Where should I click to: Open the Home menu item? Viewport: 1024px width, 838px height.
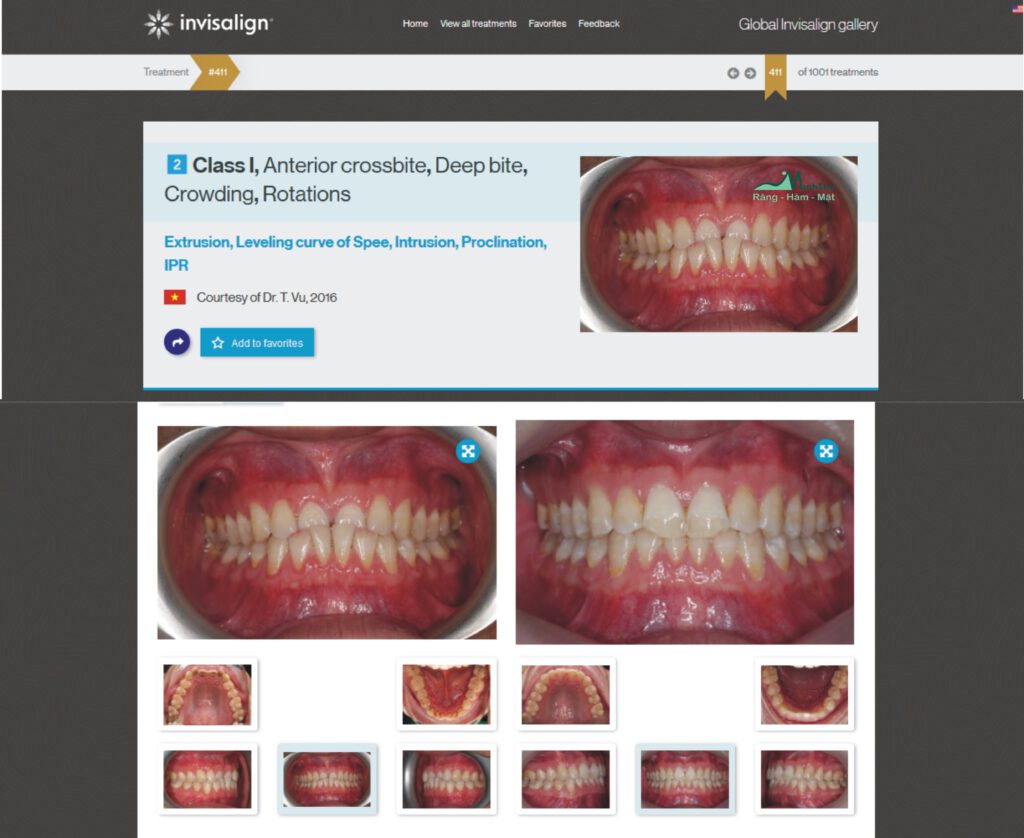pos(415,24)
